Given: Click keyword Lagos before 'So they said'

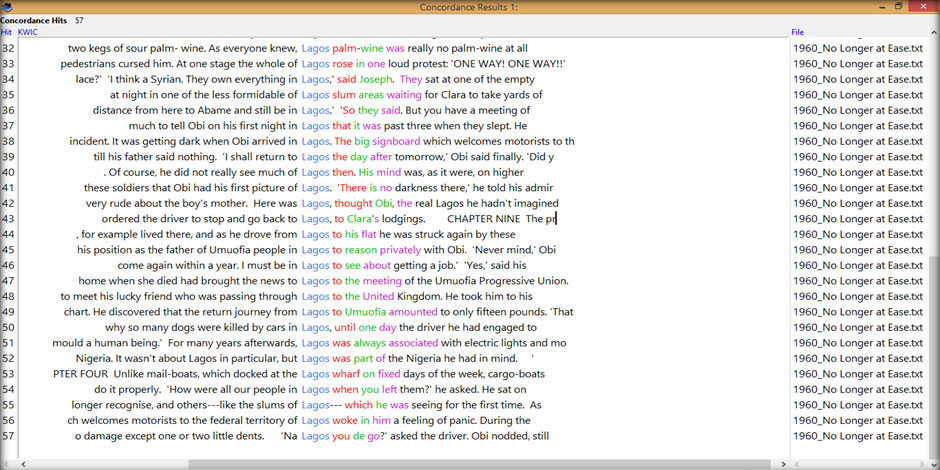Looking at the screenshot, I should point(315,110).
